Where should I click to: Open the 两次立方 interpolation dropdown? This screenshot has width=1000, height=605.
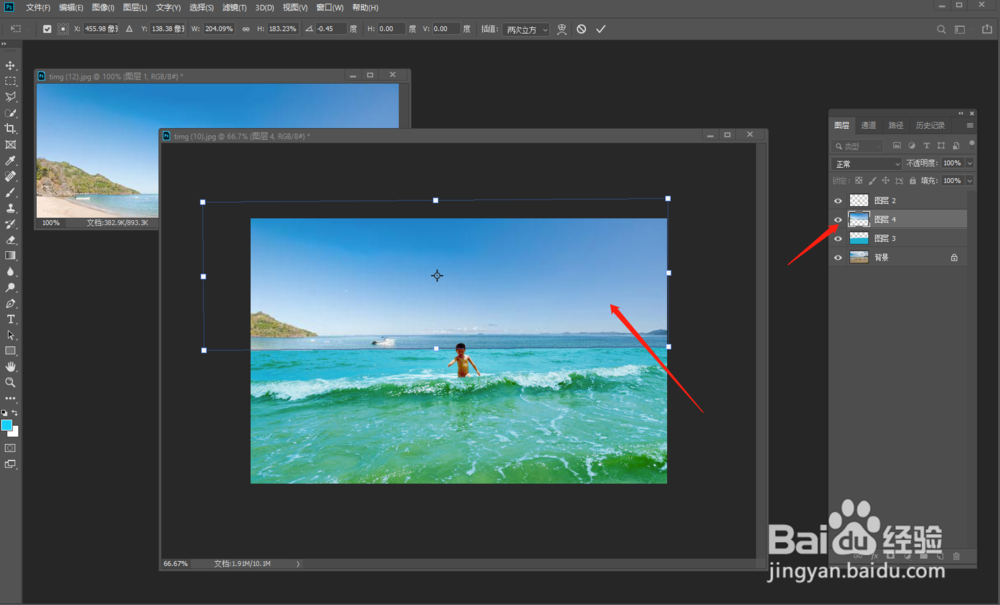(x=526, y=29)
